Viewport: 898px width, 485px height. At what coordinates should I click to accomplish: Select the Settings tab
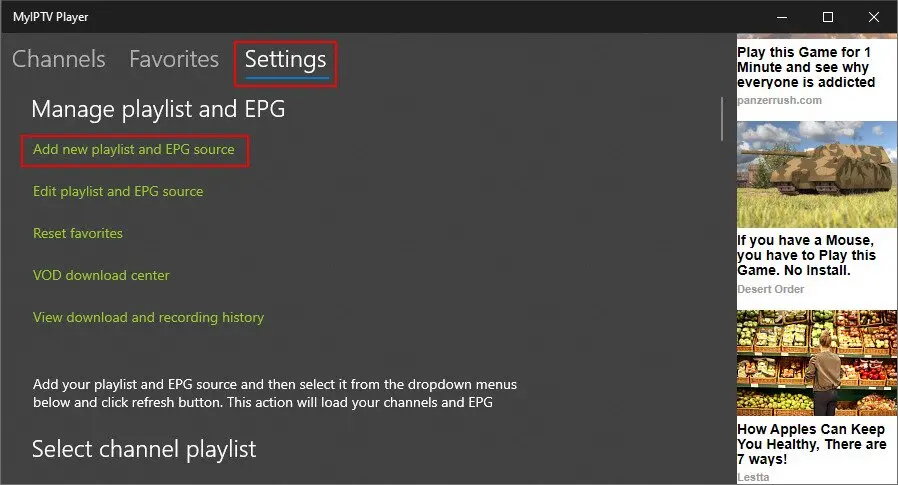tap(285, 61)
